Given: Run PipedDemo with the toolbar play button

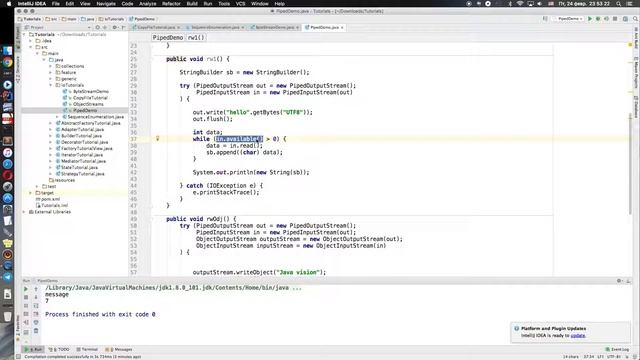Looking at the screenshot, I should 590,19.
